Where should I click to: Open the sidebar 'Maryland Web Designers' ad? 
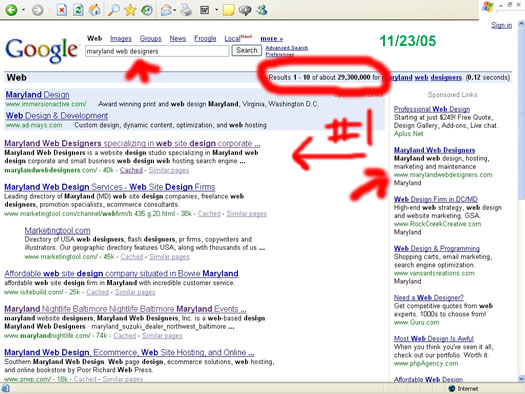coord(435,150)
